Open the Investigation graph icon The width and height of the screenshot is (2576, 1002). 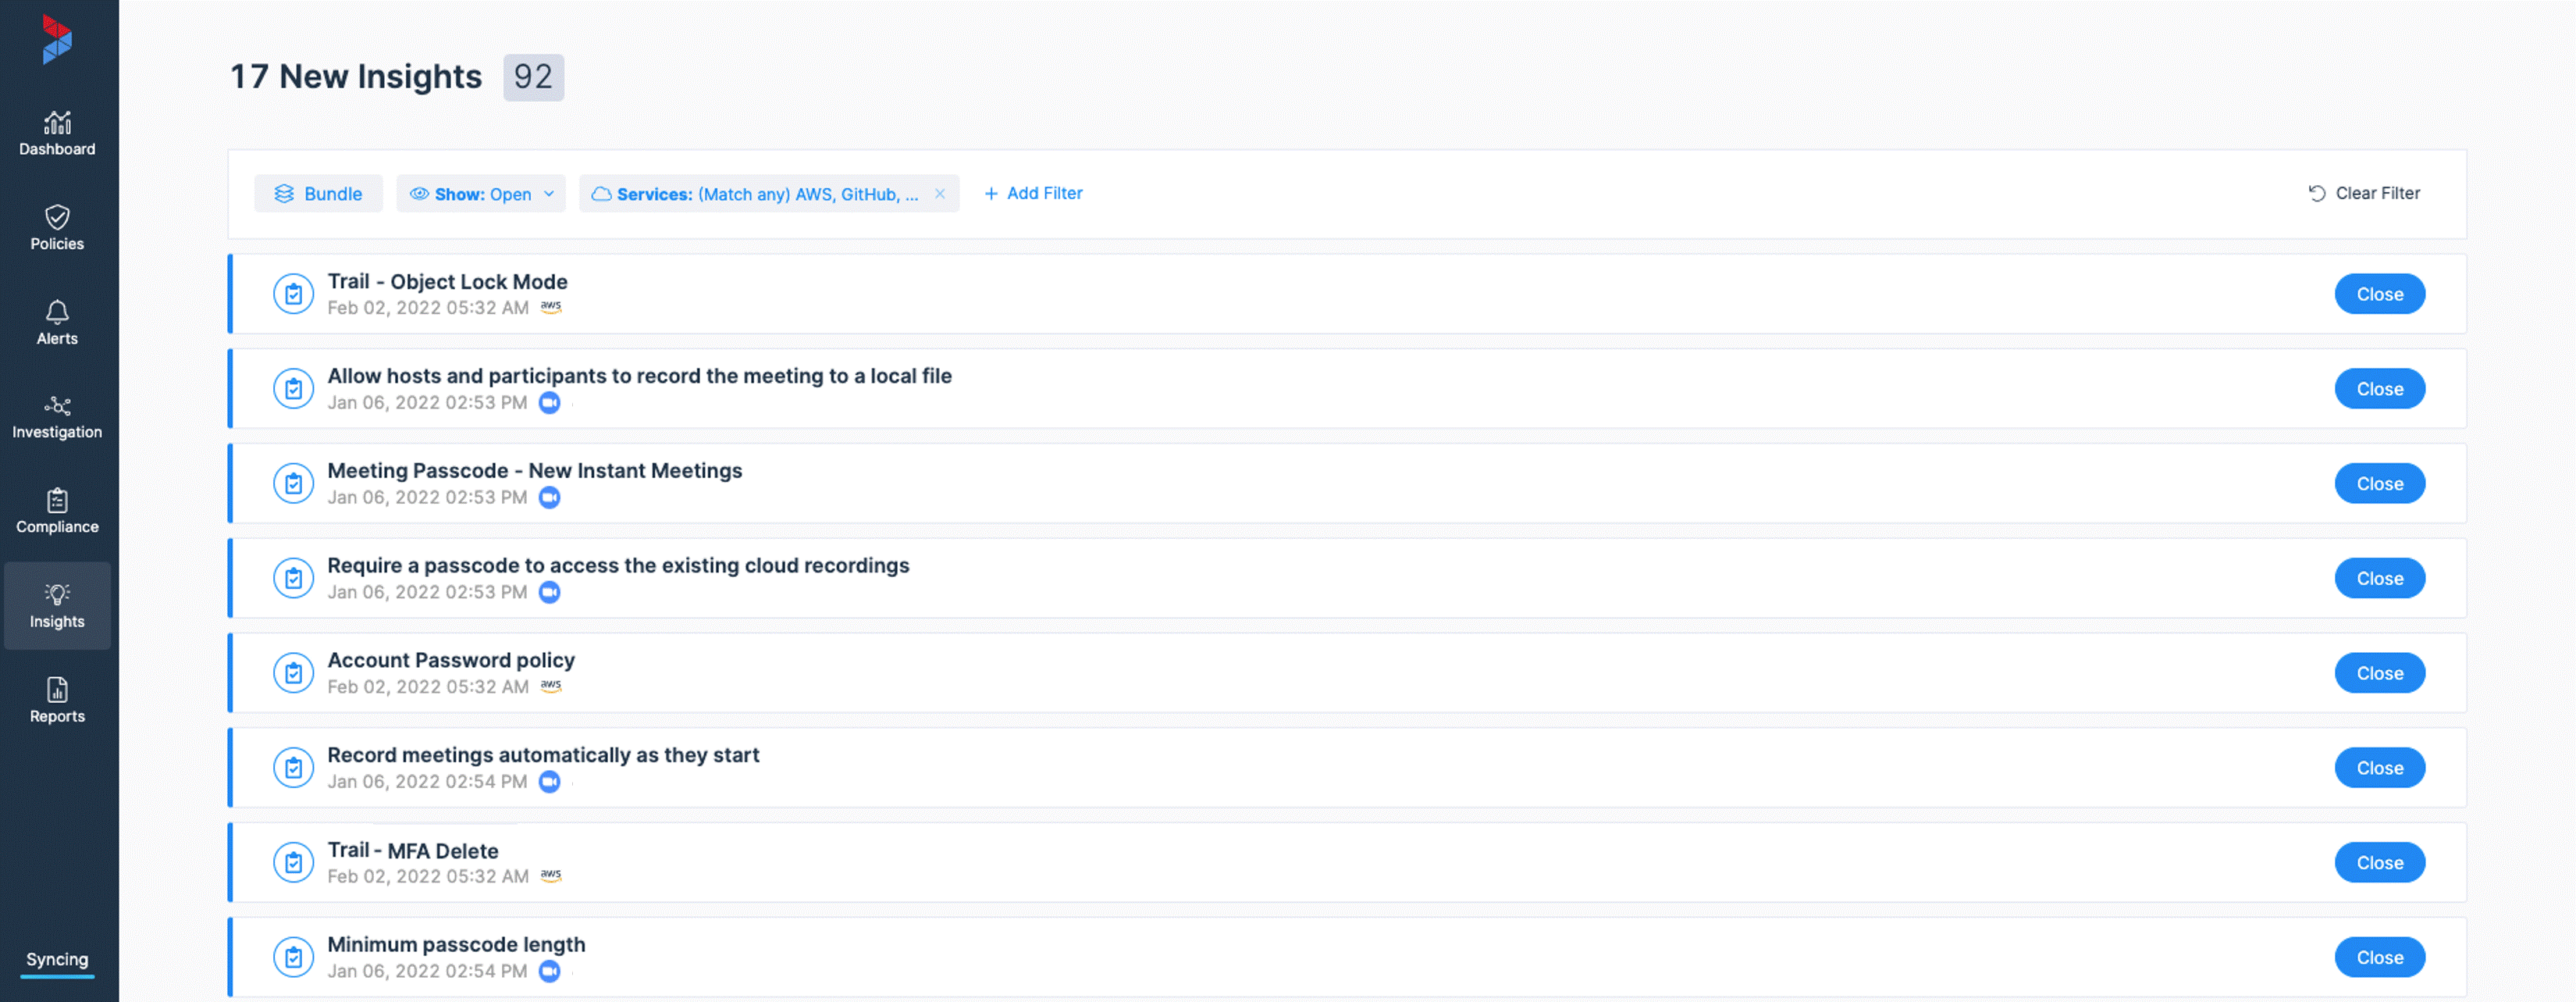(57, 406)
